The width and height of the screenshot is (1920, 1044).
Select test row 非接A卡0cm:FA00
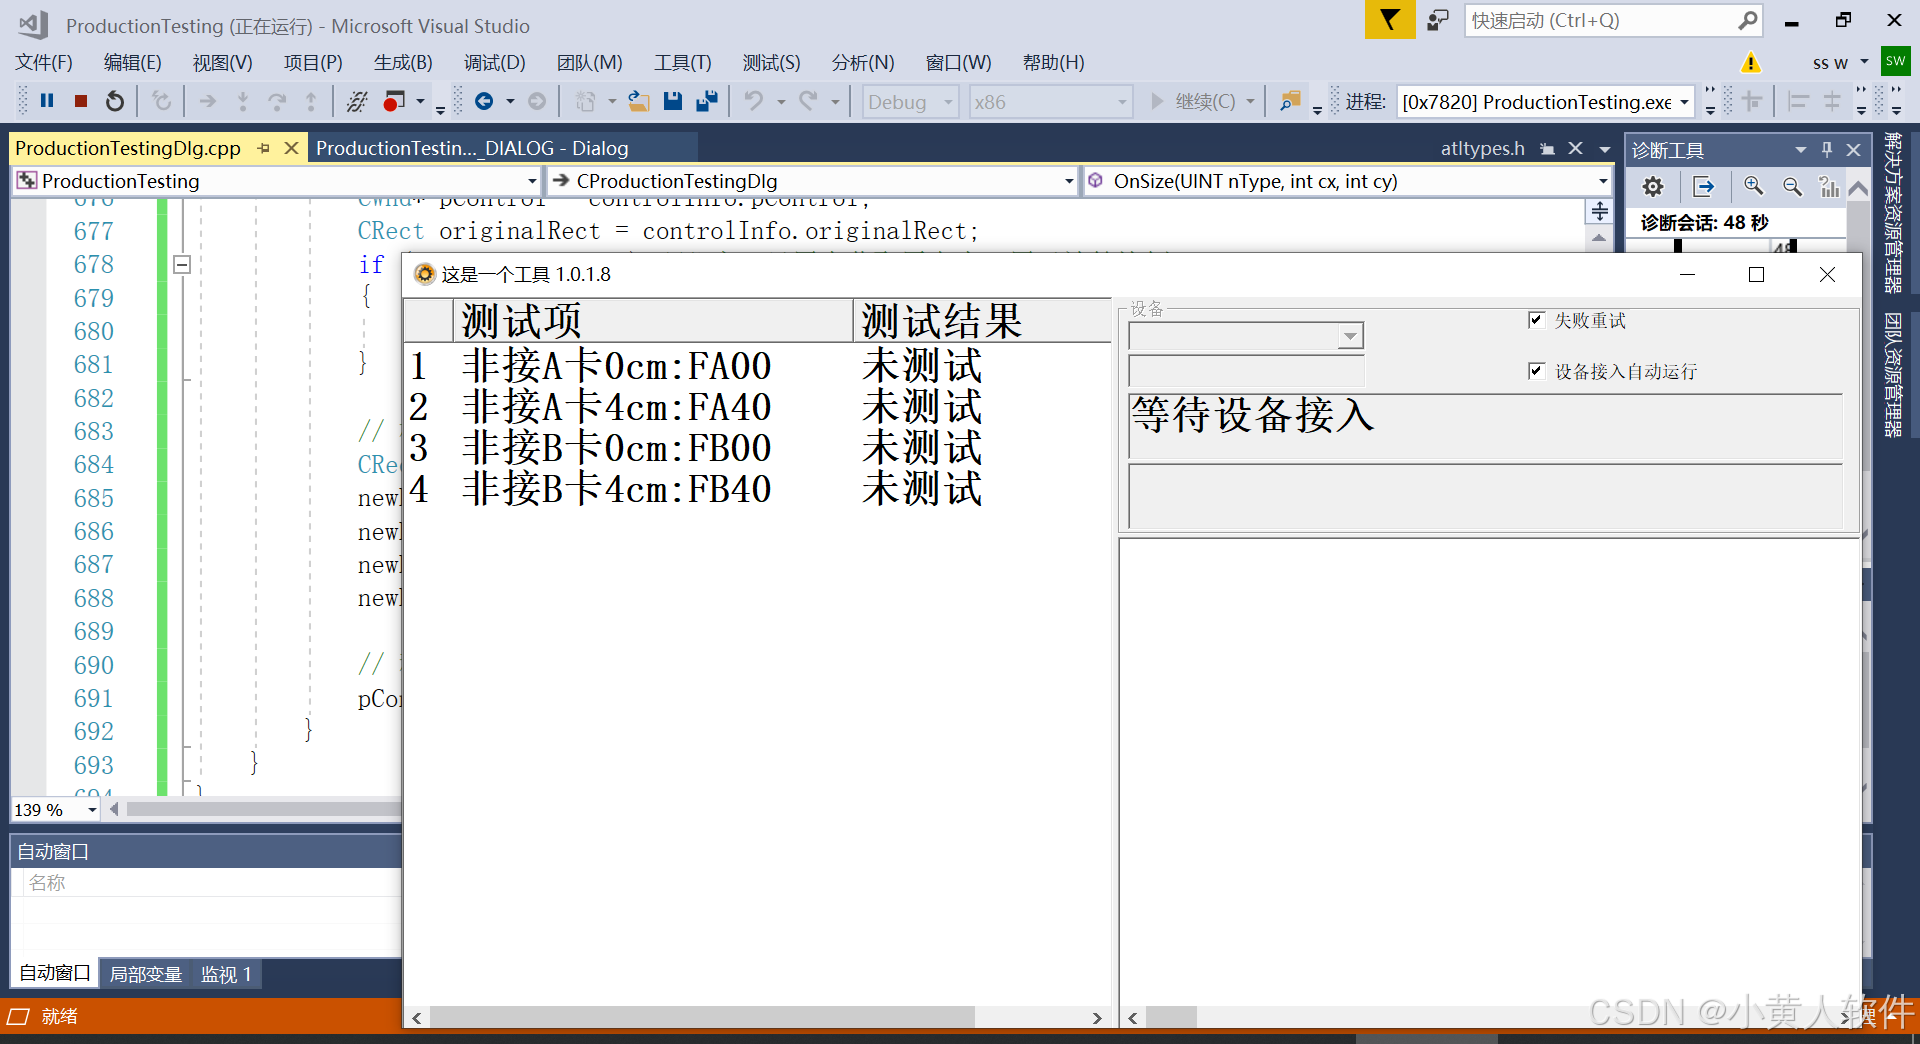click(x=757, y=366)
